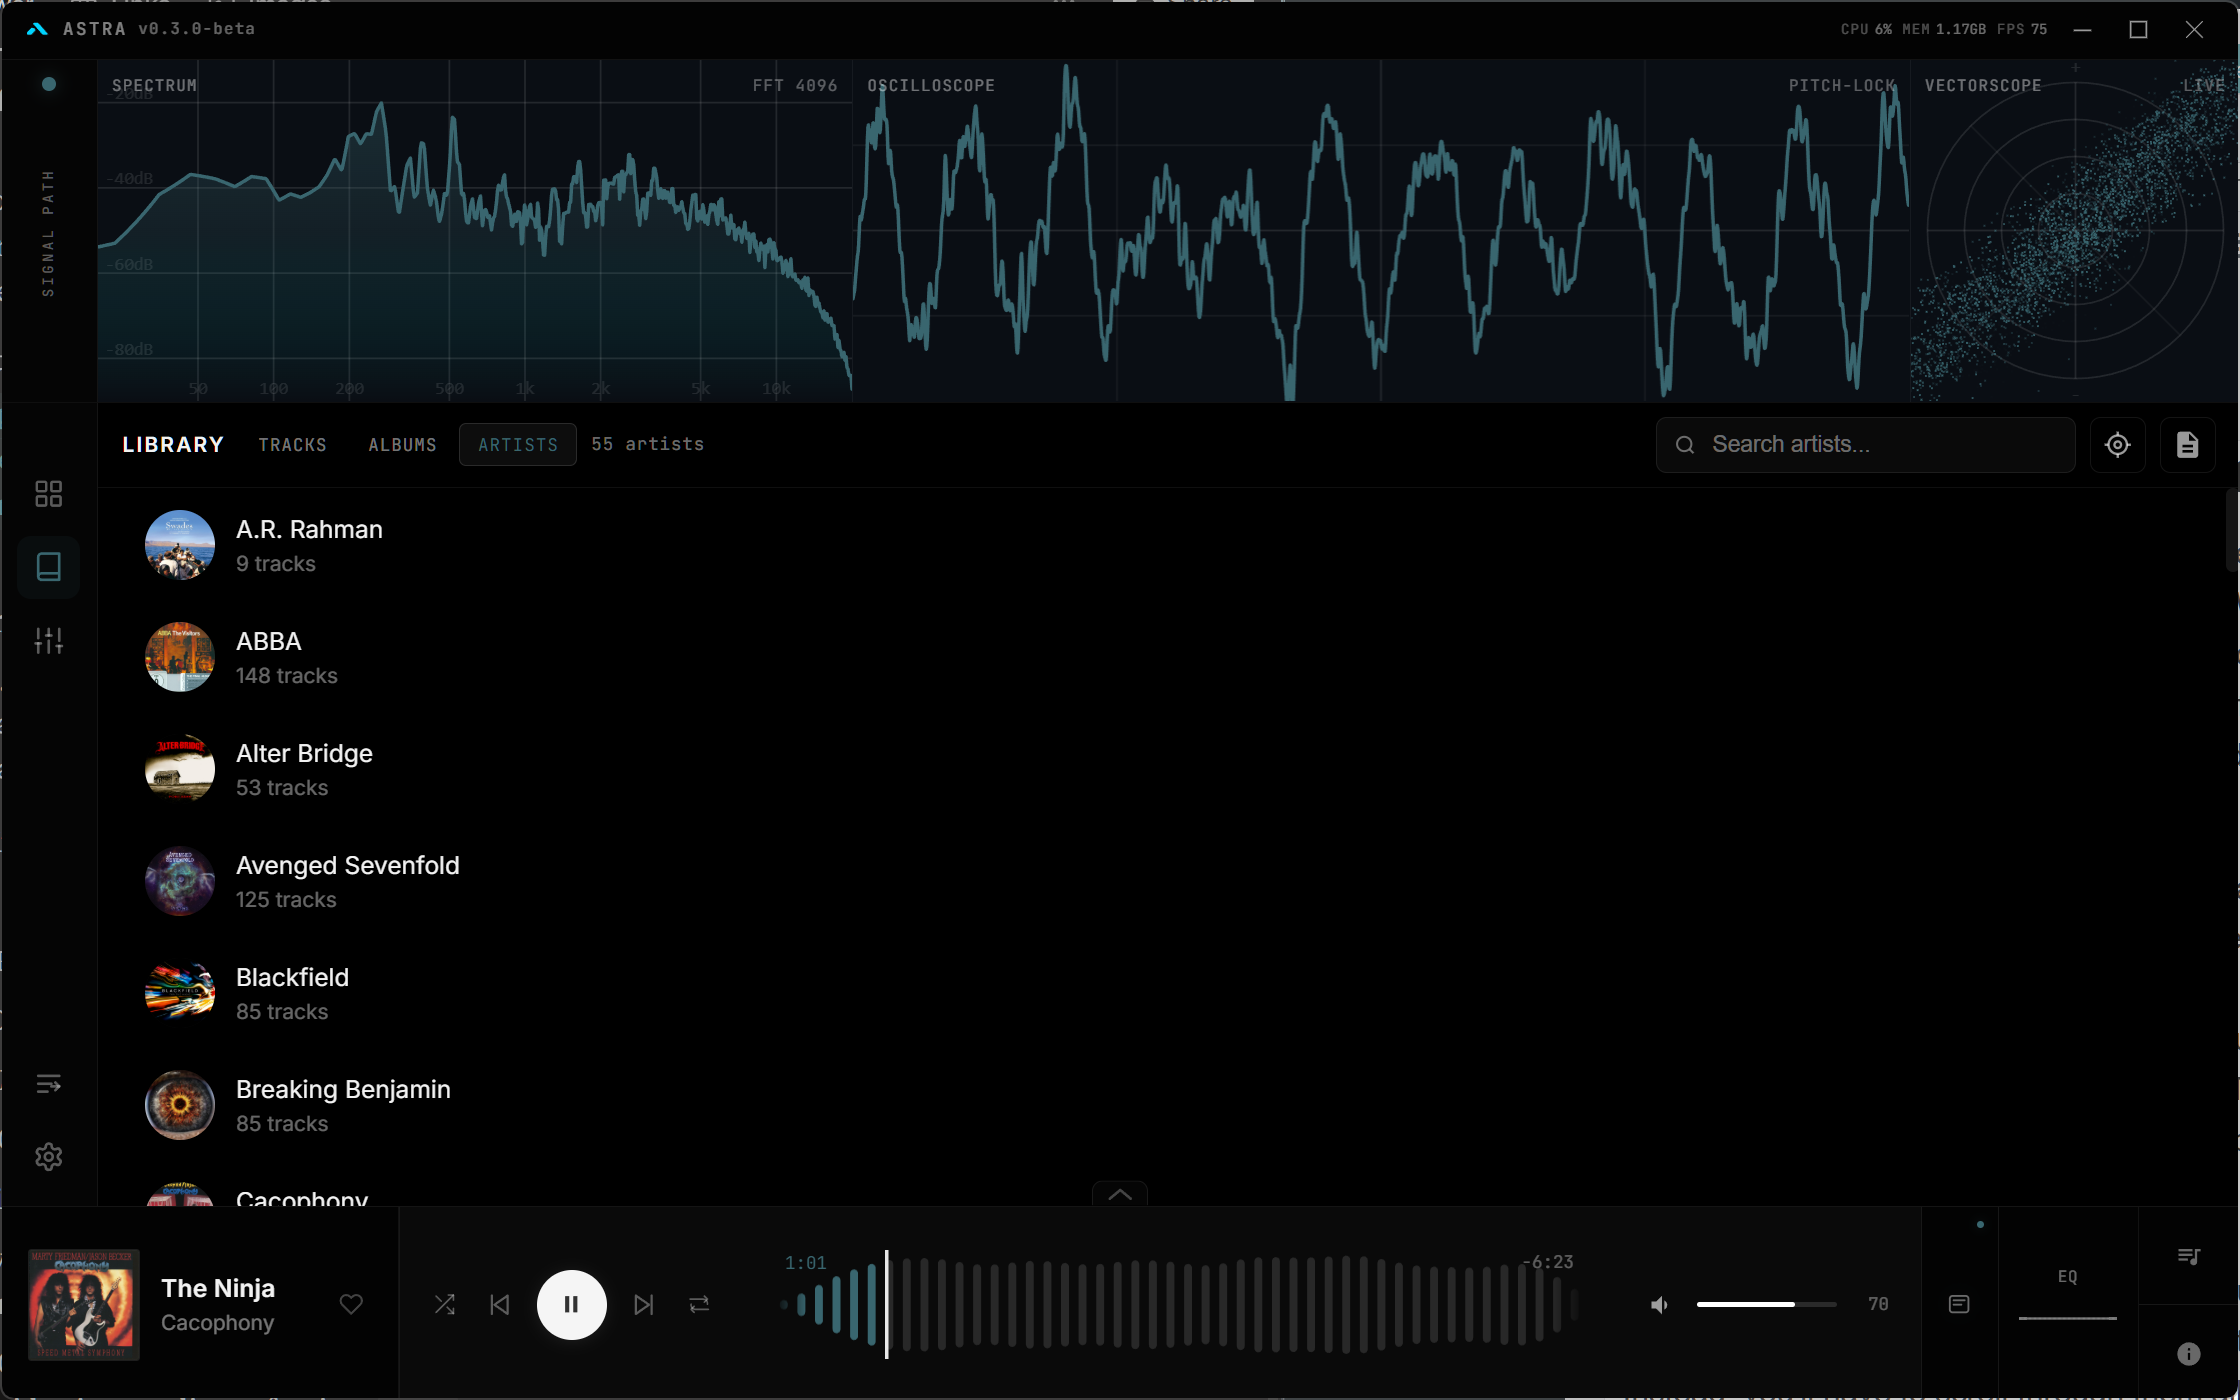
Task: Open settings gear in sidebar
Action: coord(48,1157)
